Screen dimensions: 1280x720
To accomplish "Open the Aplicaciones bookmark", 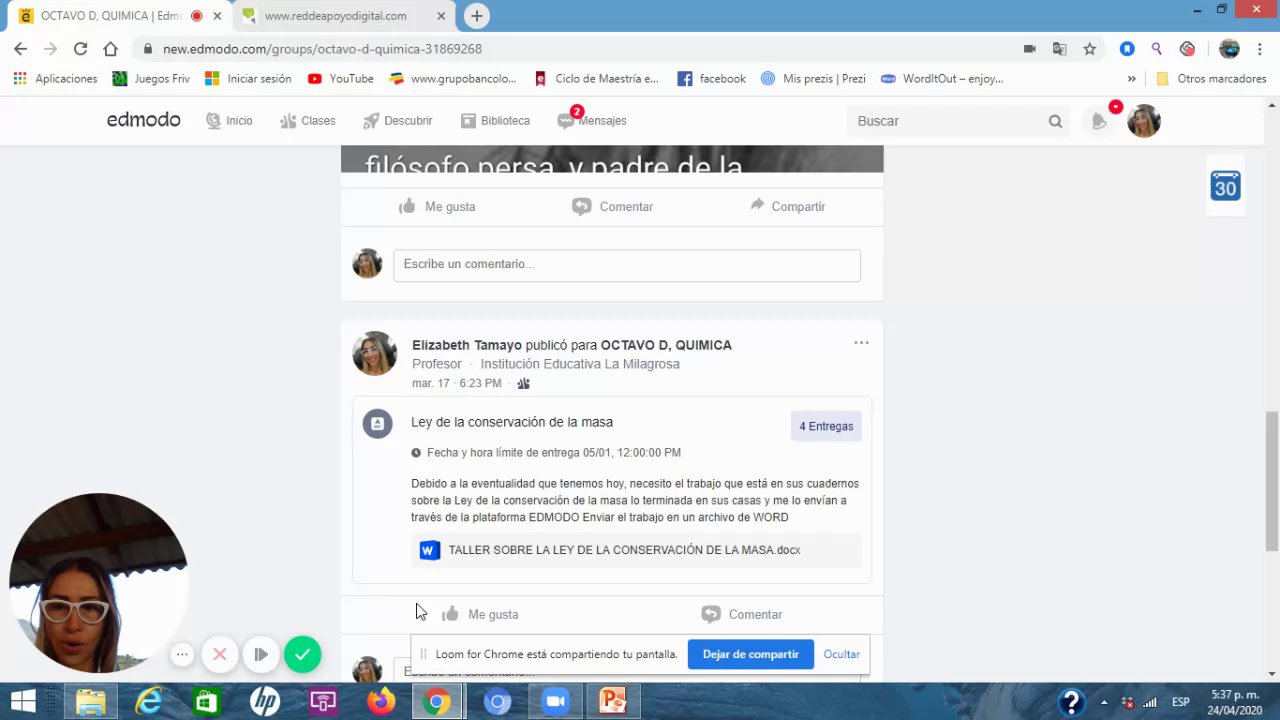I will [55, 78].
